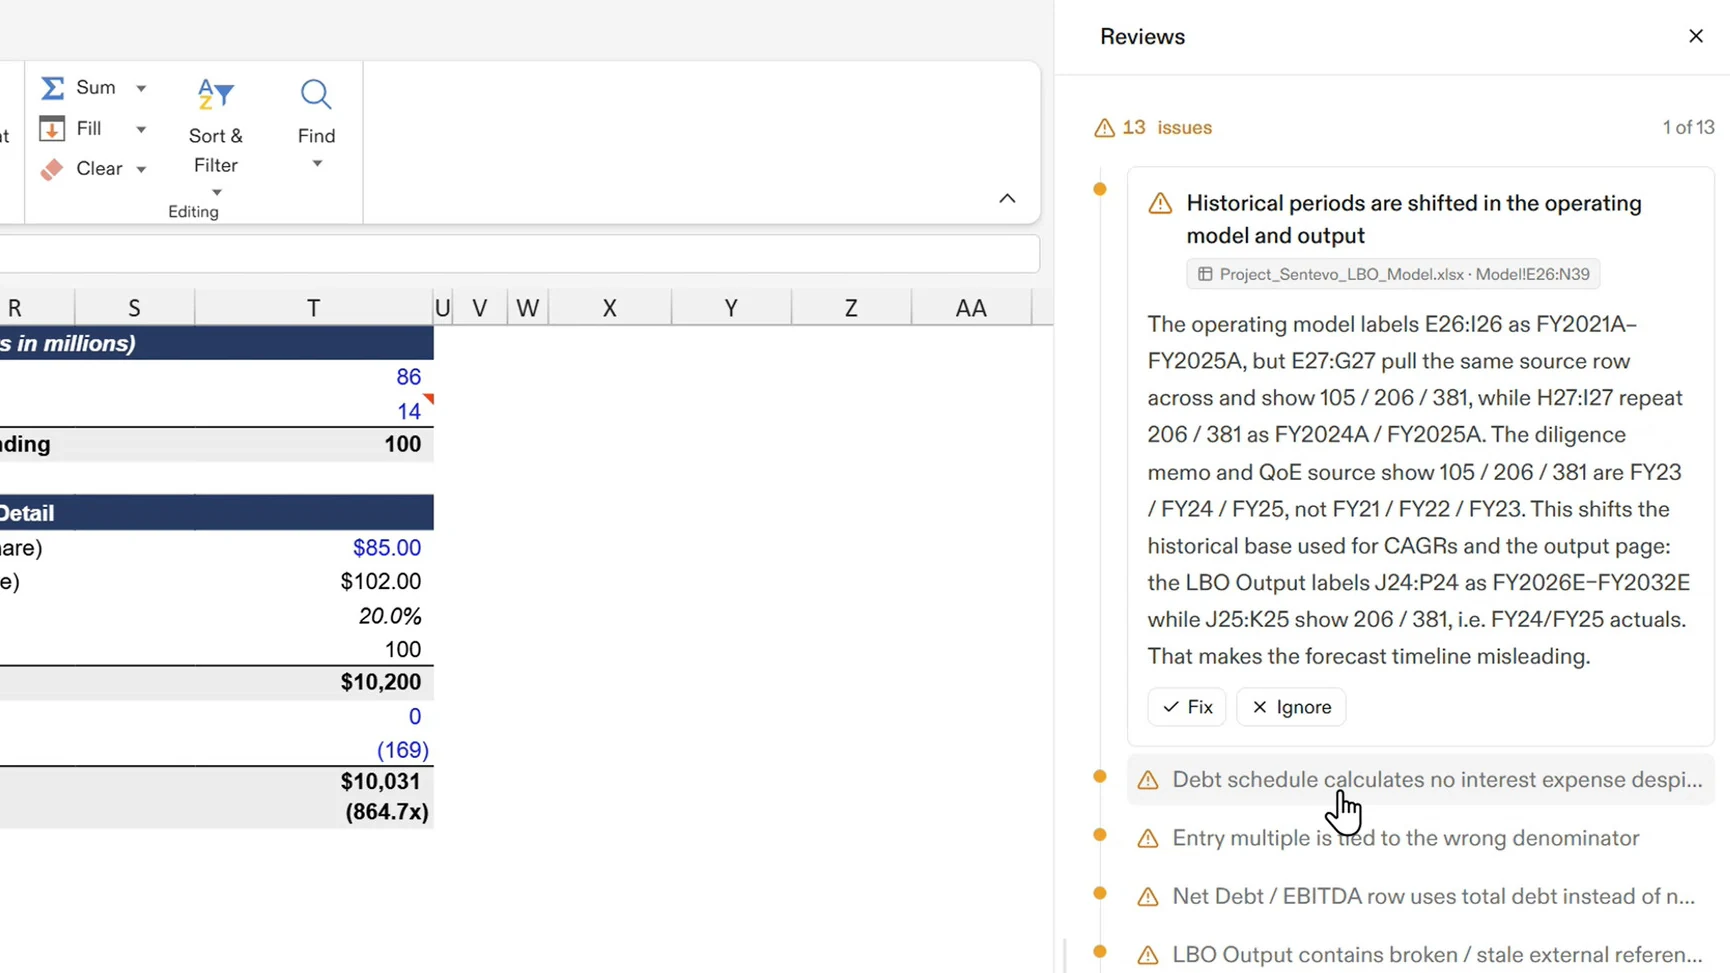Screen dimensions: 1730x973
Task: Select column S header
Action: coord(134,308)
